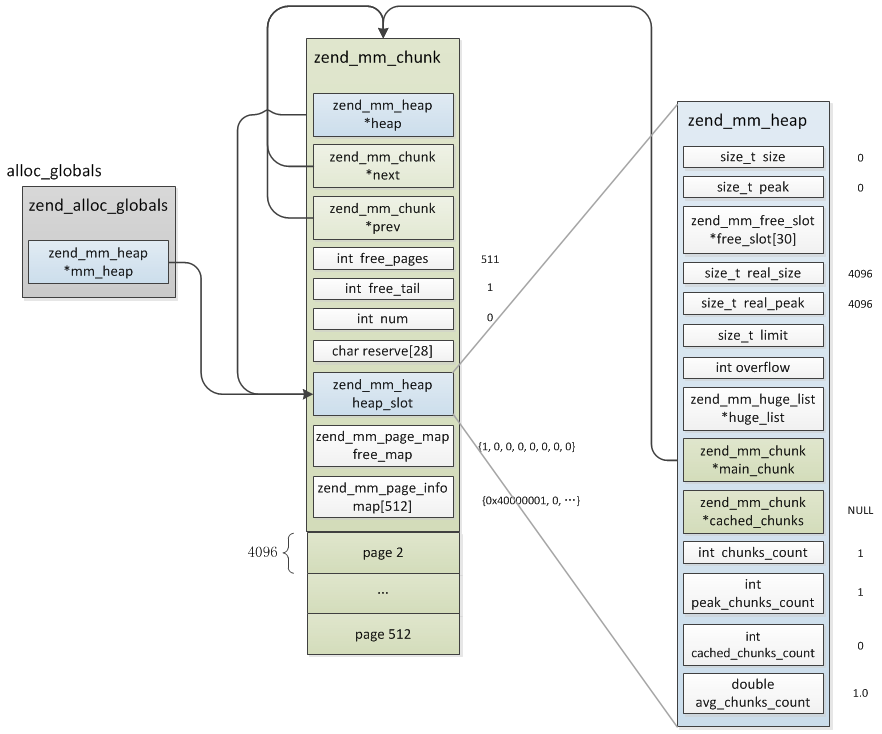Select the int num field

point(382,319)
